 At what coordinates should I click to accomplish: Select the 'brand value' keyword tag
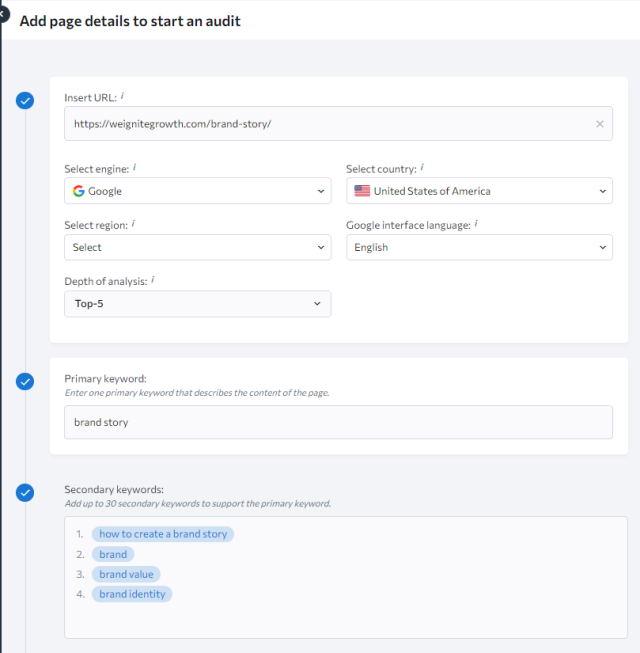point(126,574)
